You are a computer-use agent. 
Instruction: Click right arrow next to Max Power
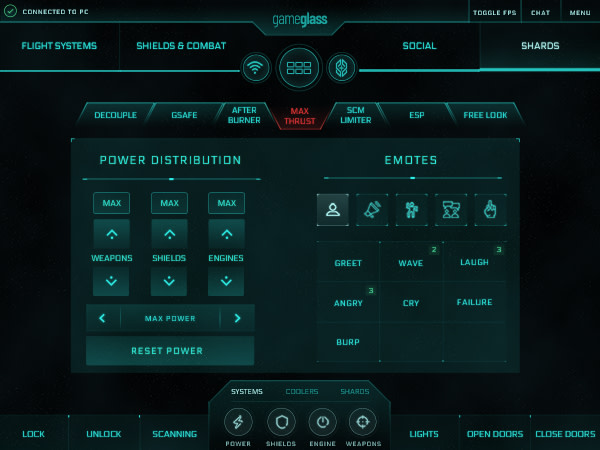tap(237, 319)
